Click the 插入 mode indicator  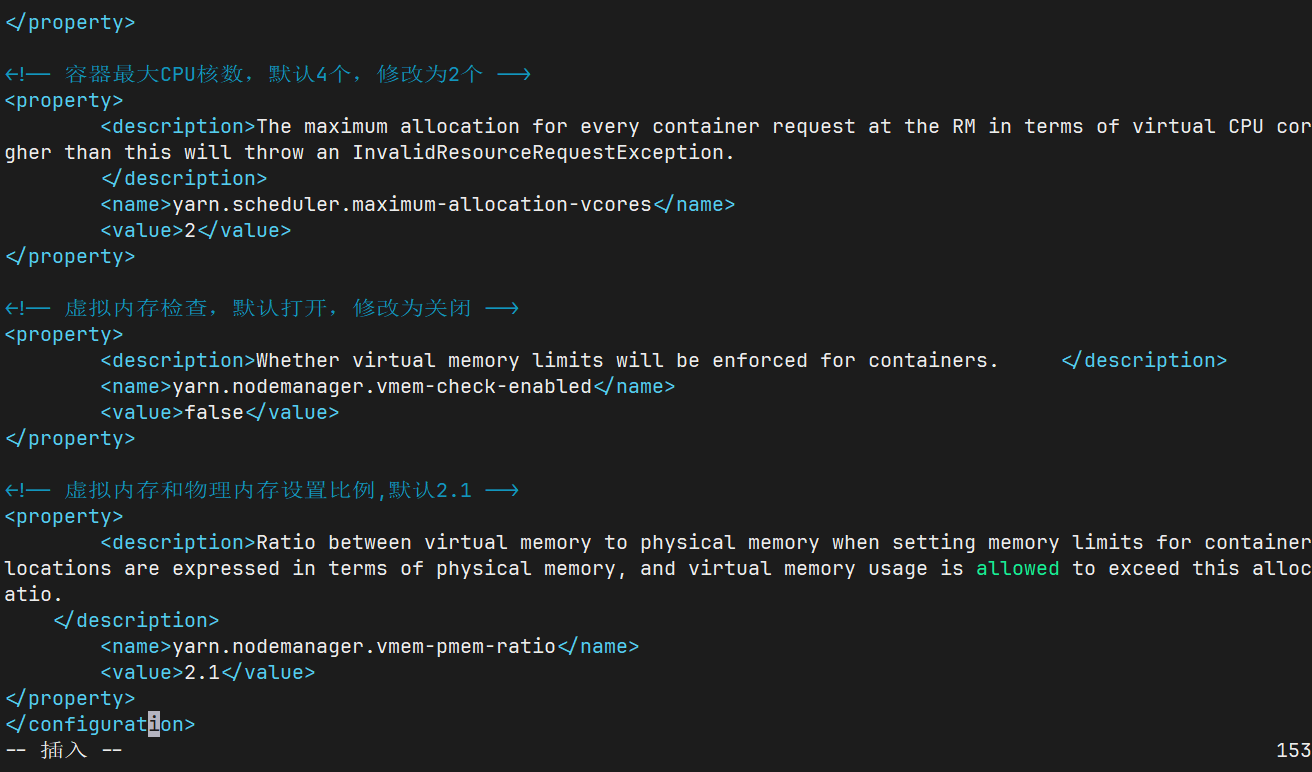point(64,750)
